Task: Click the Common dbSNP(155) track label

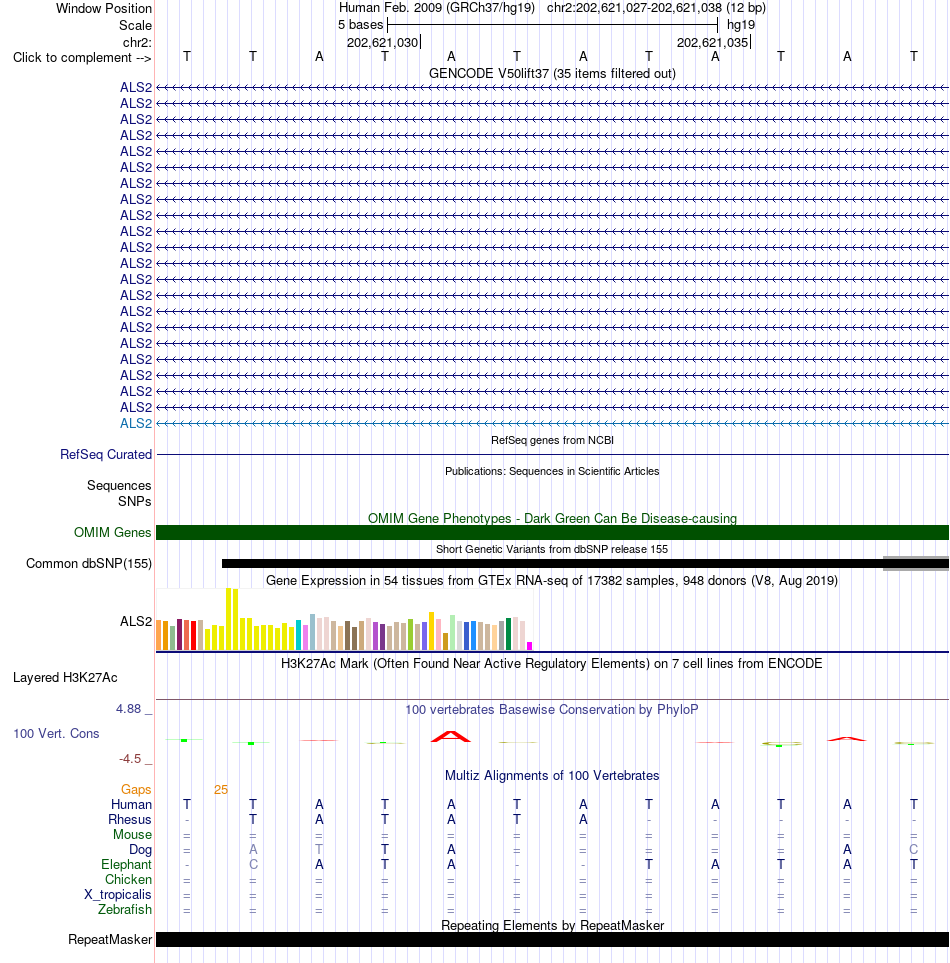Action: tap(88, 564)
